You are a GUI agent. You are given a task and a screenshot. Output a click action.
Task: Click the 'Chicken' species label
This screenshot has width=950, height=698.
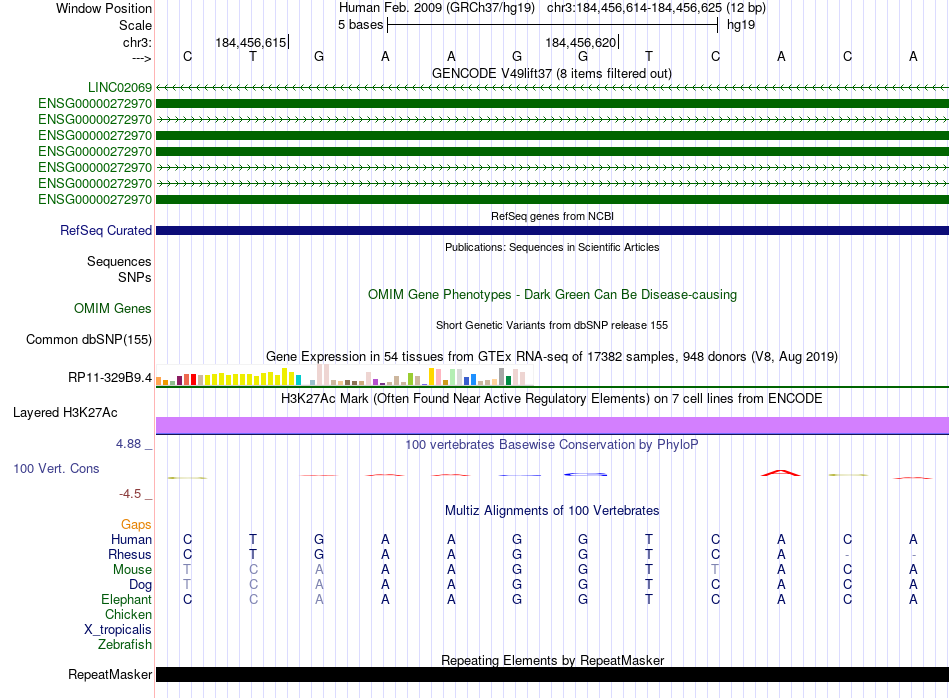tap(128, 614)
